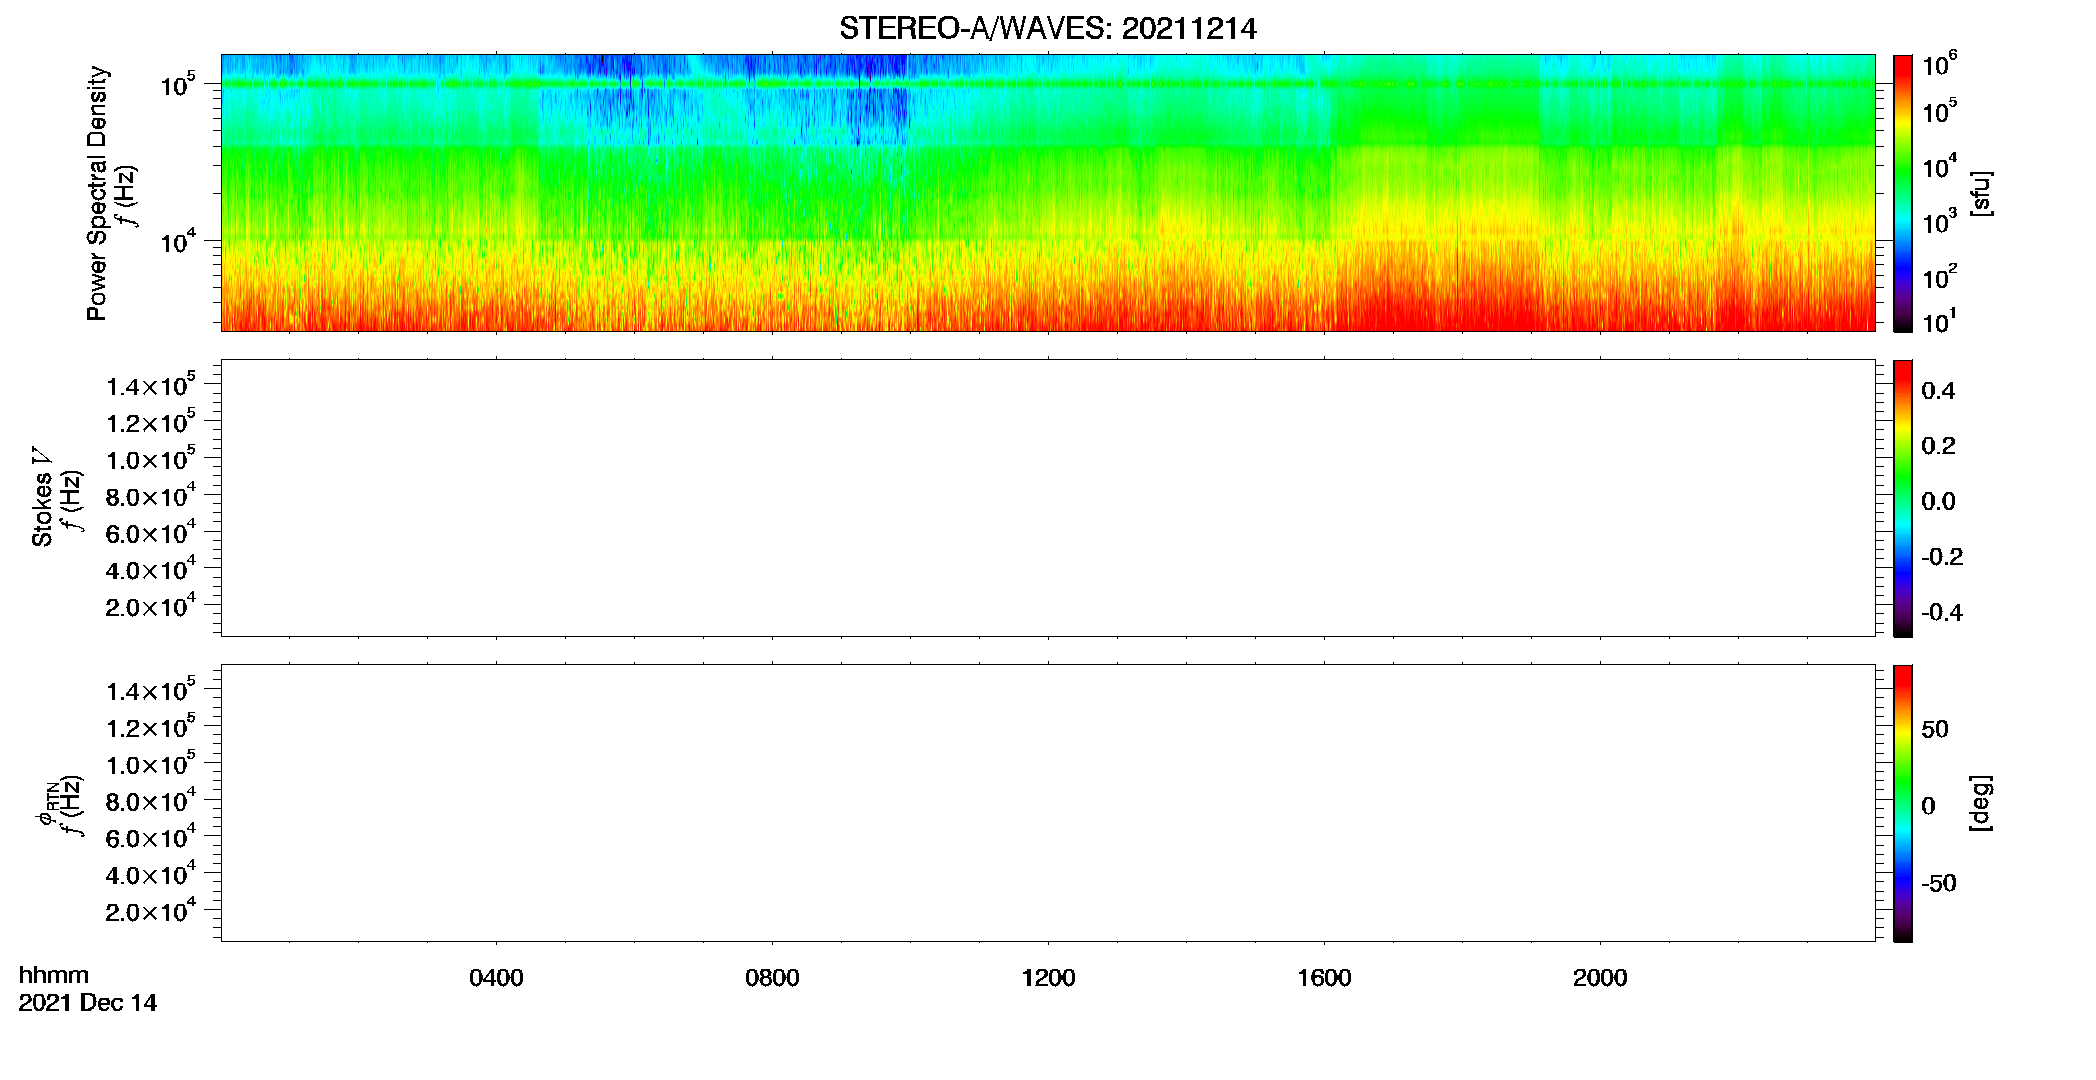This screenshot has height=1080, width=2096.
Task: Click the hhmm axis label
Action: click(54, 975)
